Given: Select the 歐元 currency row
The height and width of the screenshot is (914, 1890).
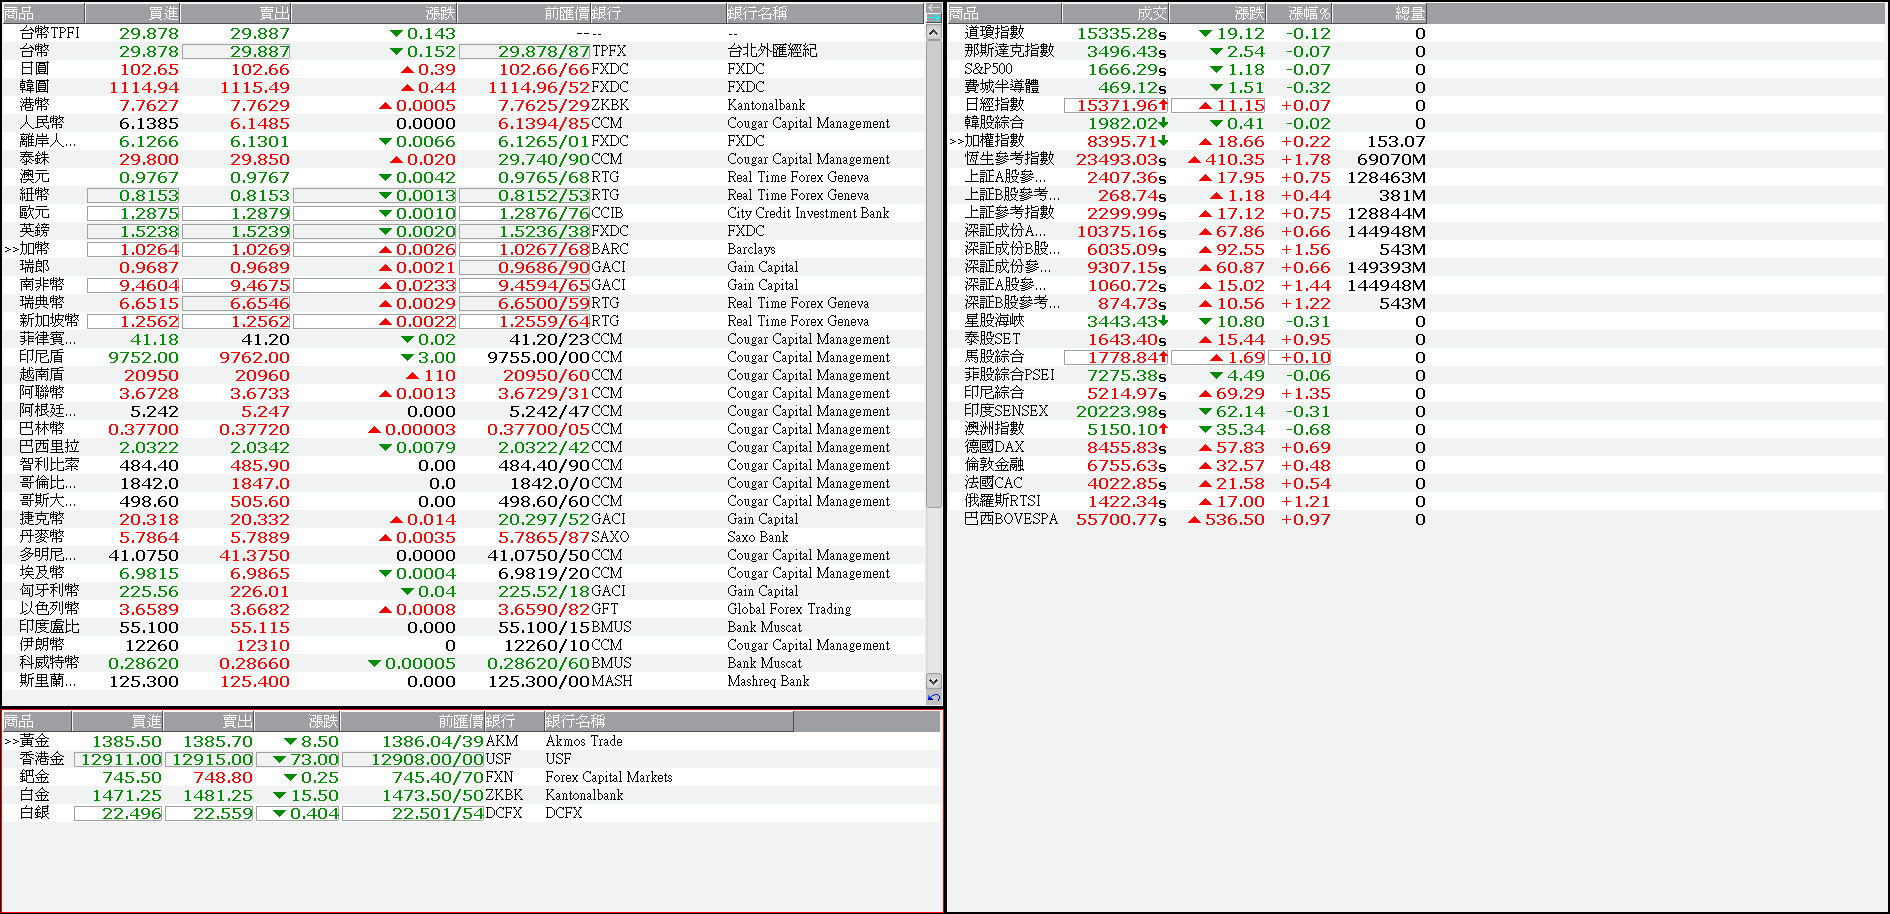Looking at the screenshot, I should click(463, 213).
